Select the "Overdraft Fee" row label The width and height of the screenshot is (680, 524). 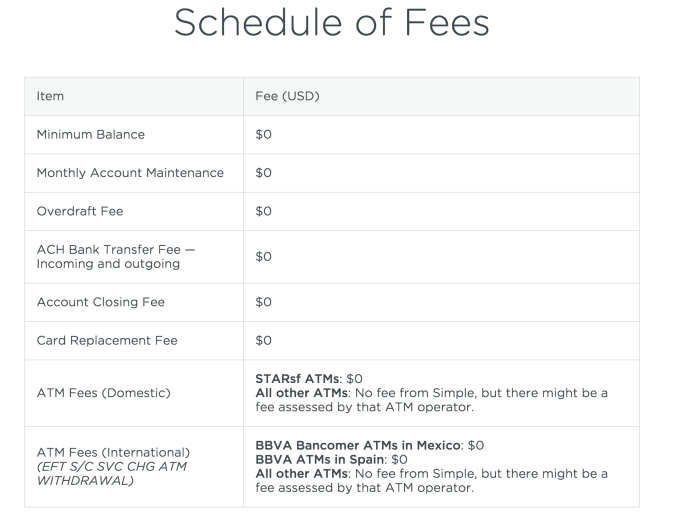pyautogui.click(x=79, y=212)
